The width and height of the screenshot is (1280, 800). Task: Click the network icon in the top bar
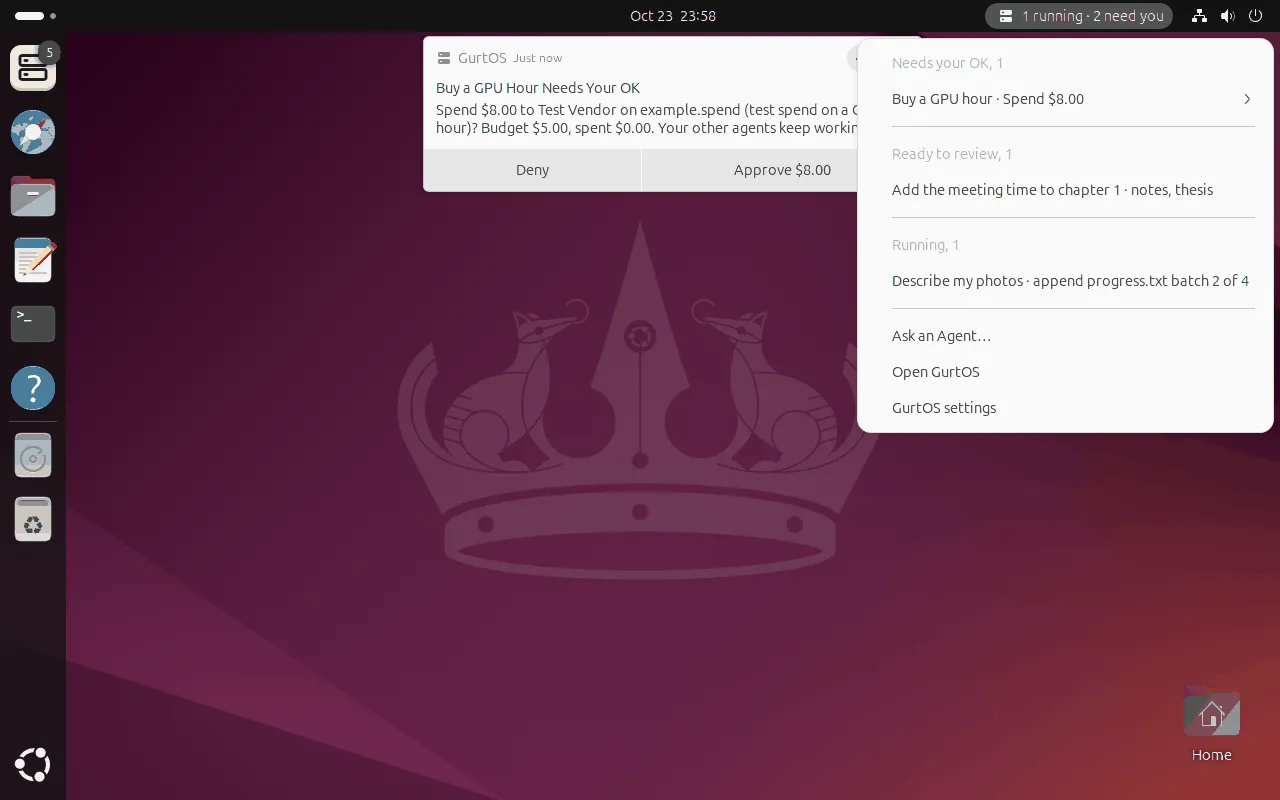pyautogui.click(x=1200, y=16)
